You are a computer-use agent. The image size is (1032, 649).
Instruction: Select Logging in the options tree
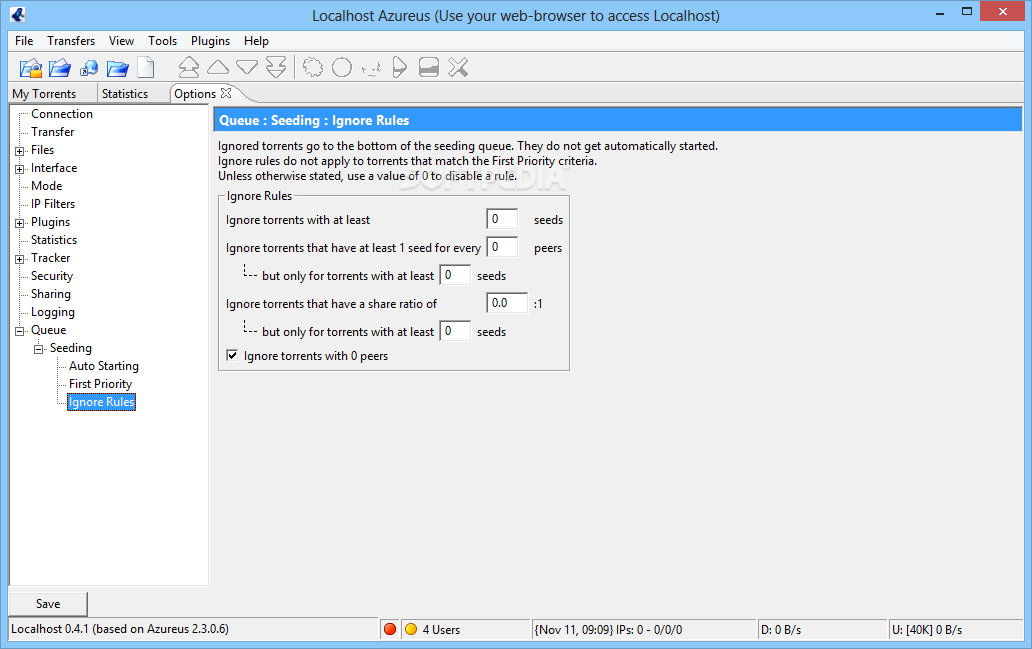coord(53,312)
